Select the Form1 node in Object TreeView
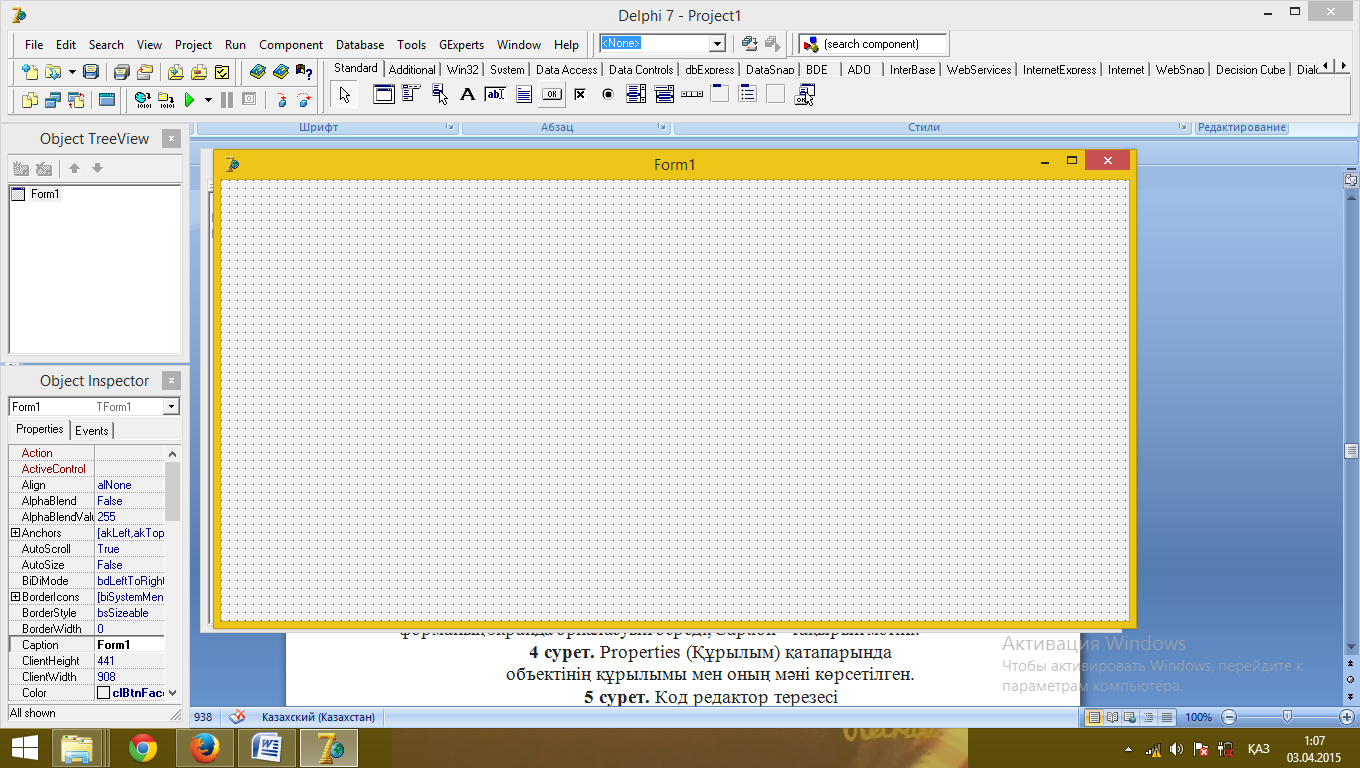Viewport: 1360px width, 768px height. pos(45,194)
